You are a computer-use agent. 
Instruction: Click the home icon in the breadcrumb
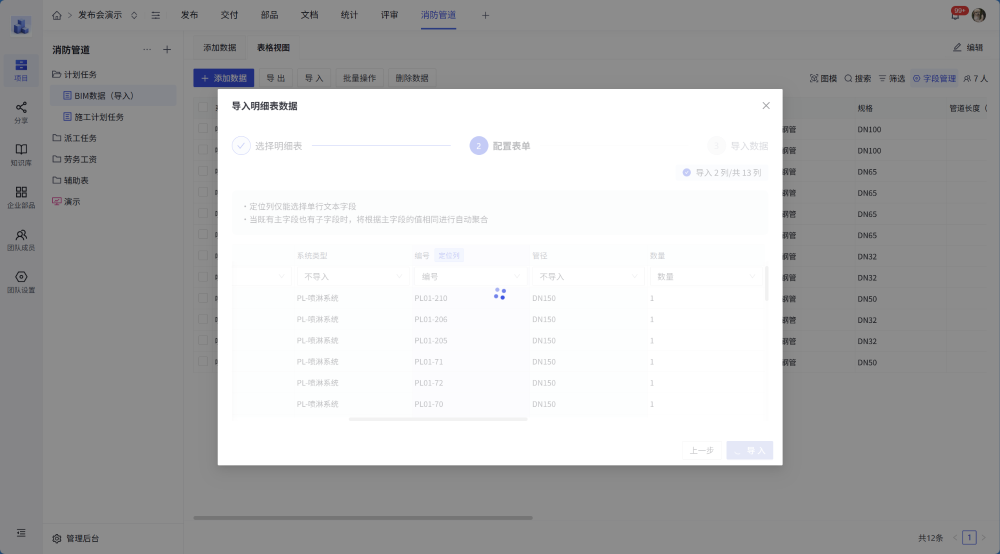57,15
